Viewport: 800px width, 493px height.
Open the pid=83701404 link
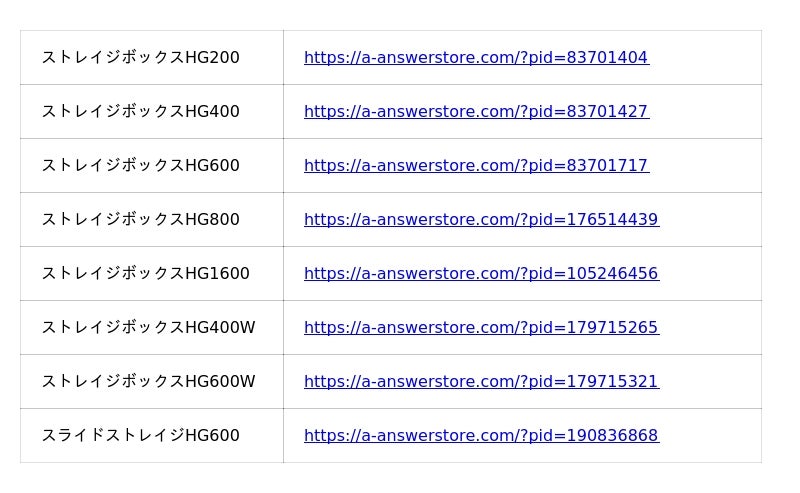(x=476, y=58)
